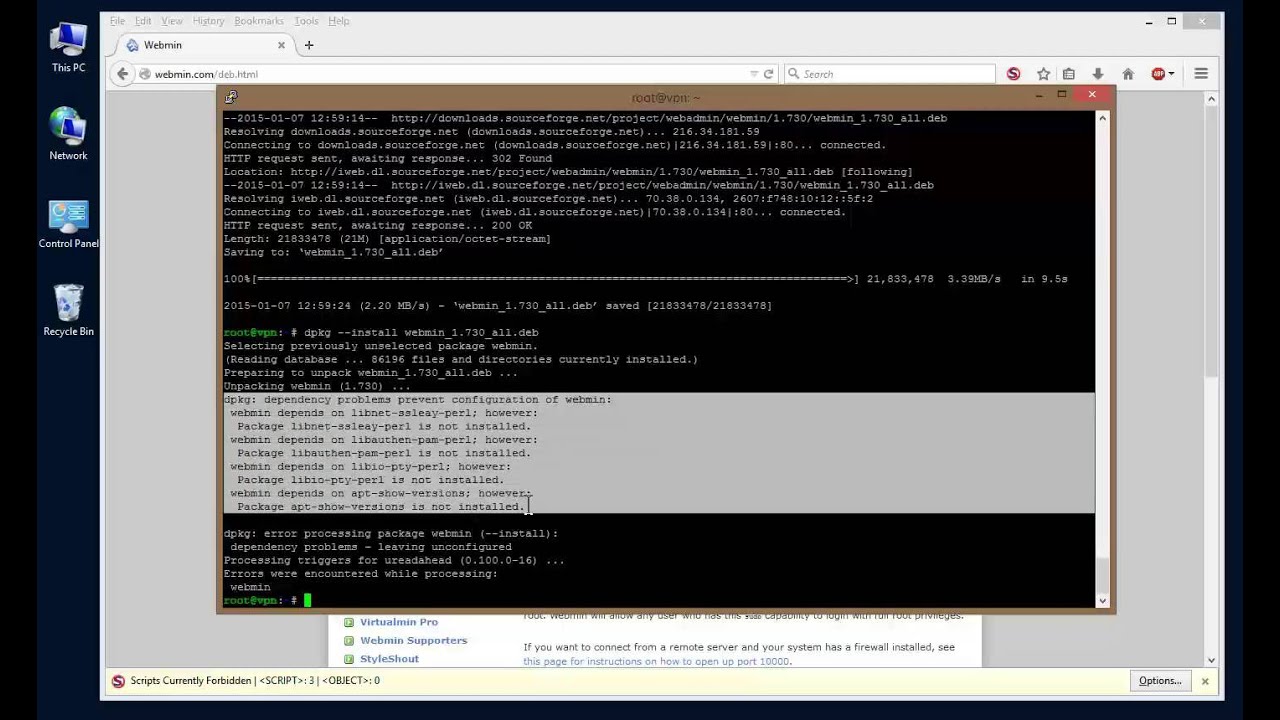Click terminal command prompt cursor
The width and height of the screenshot is (1280, 720).
point(308,601)
